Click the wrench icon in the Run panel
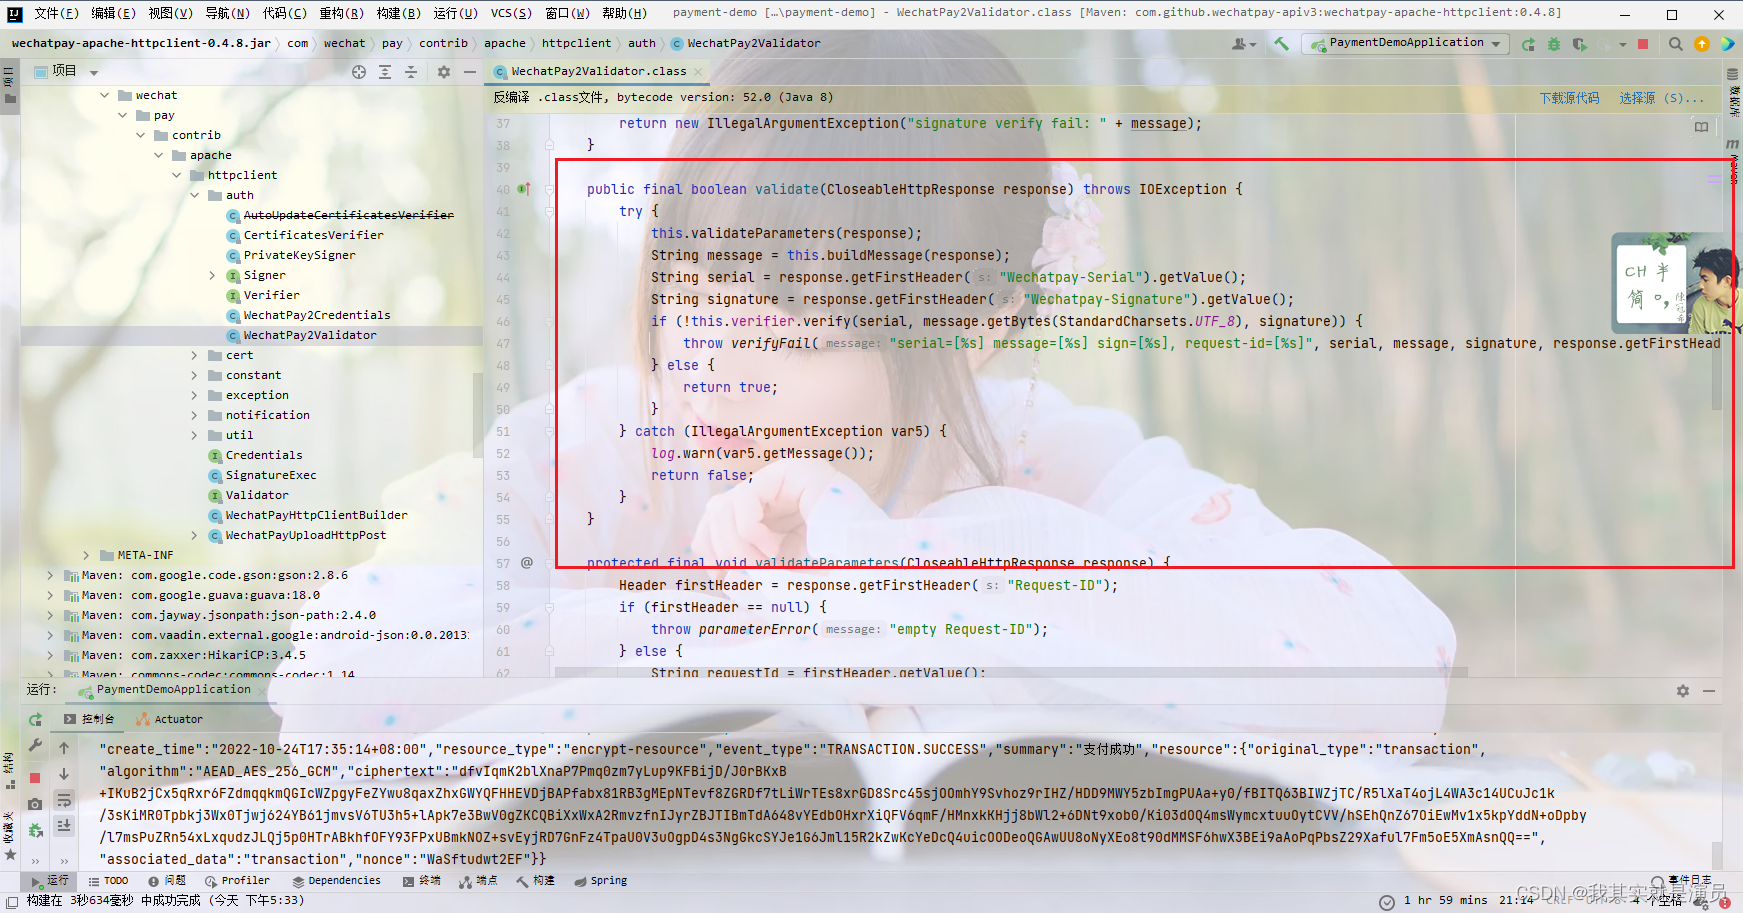This screenshot has width=1743, height=913. pos(35,746)
